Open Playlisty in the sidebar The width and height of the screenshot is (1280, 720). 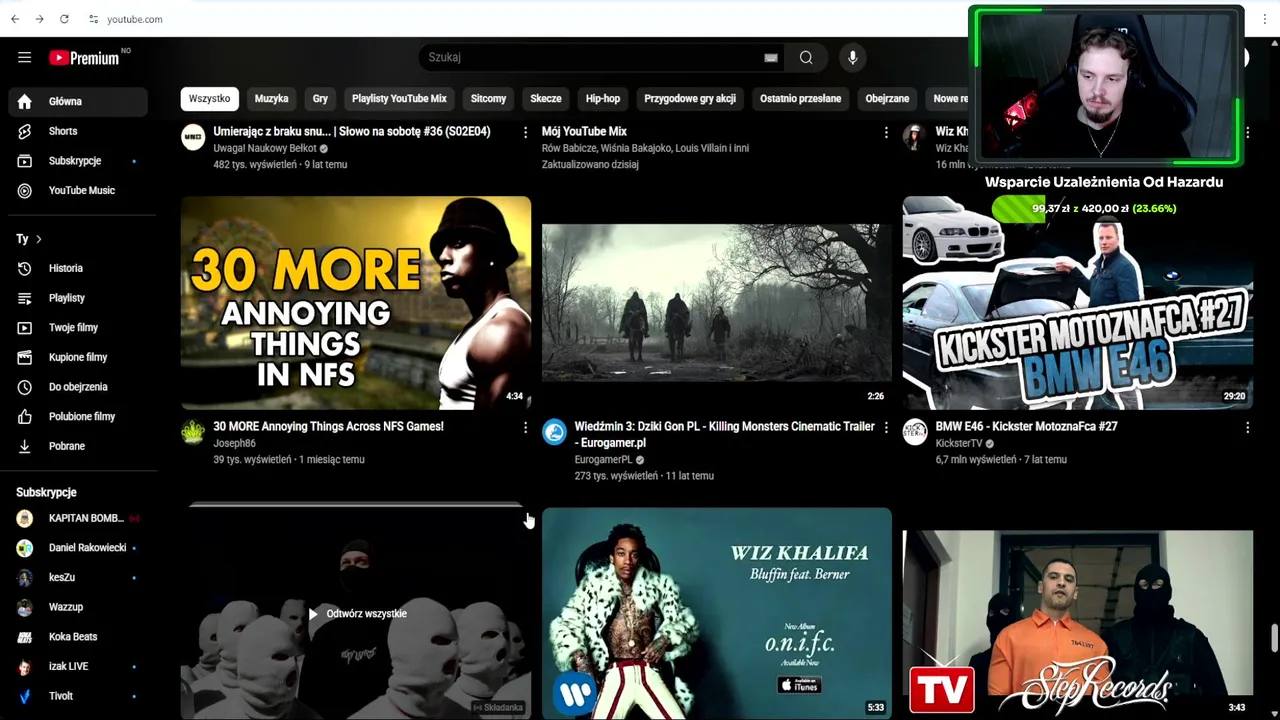78,298
